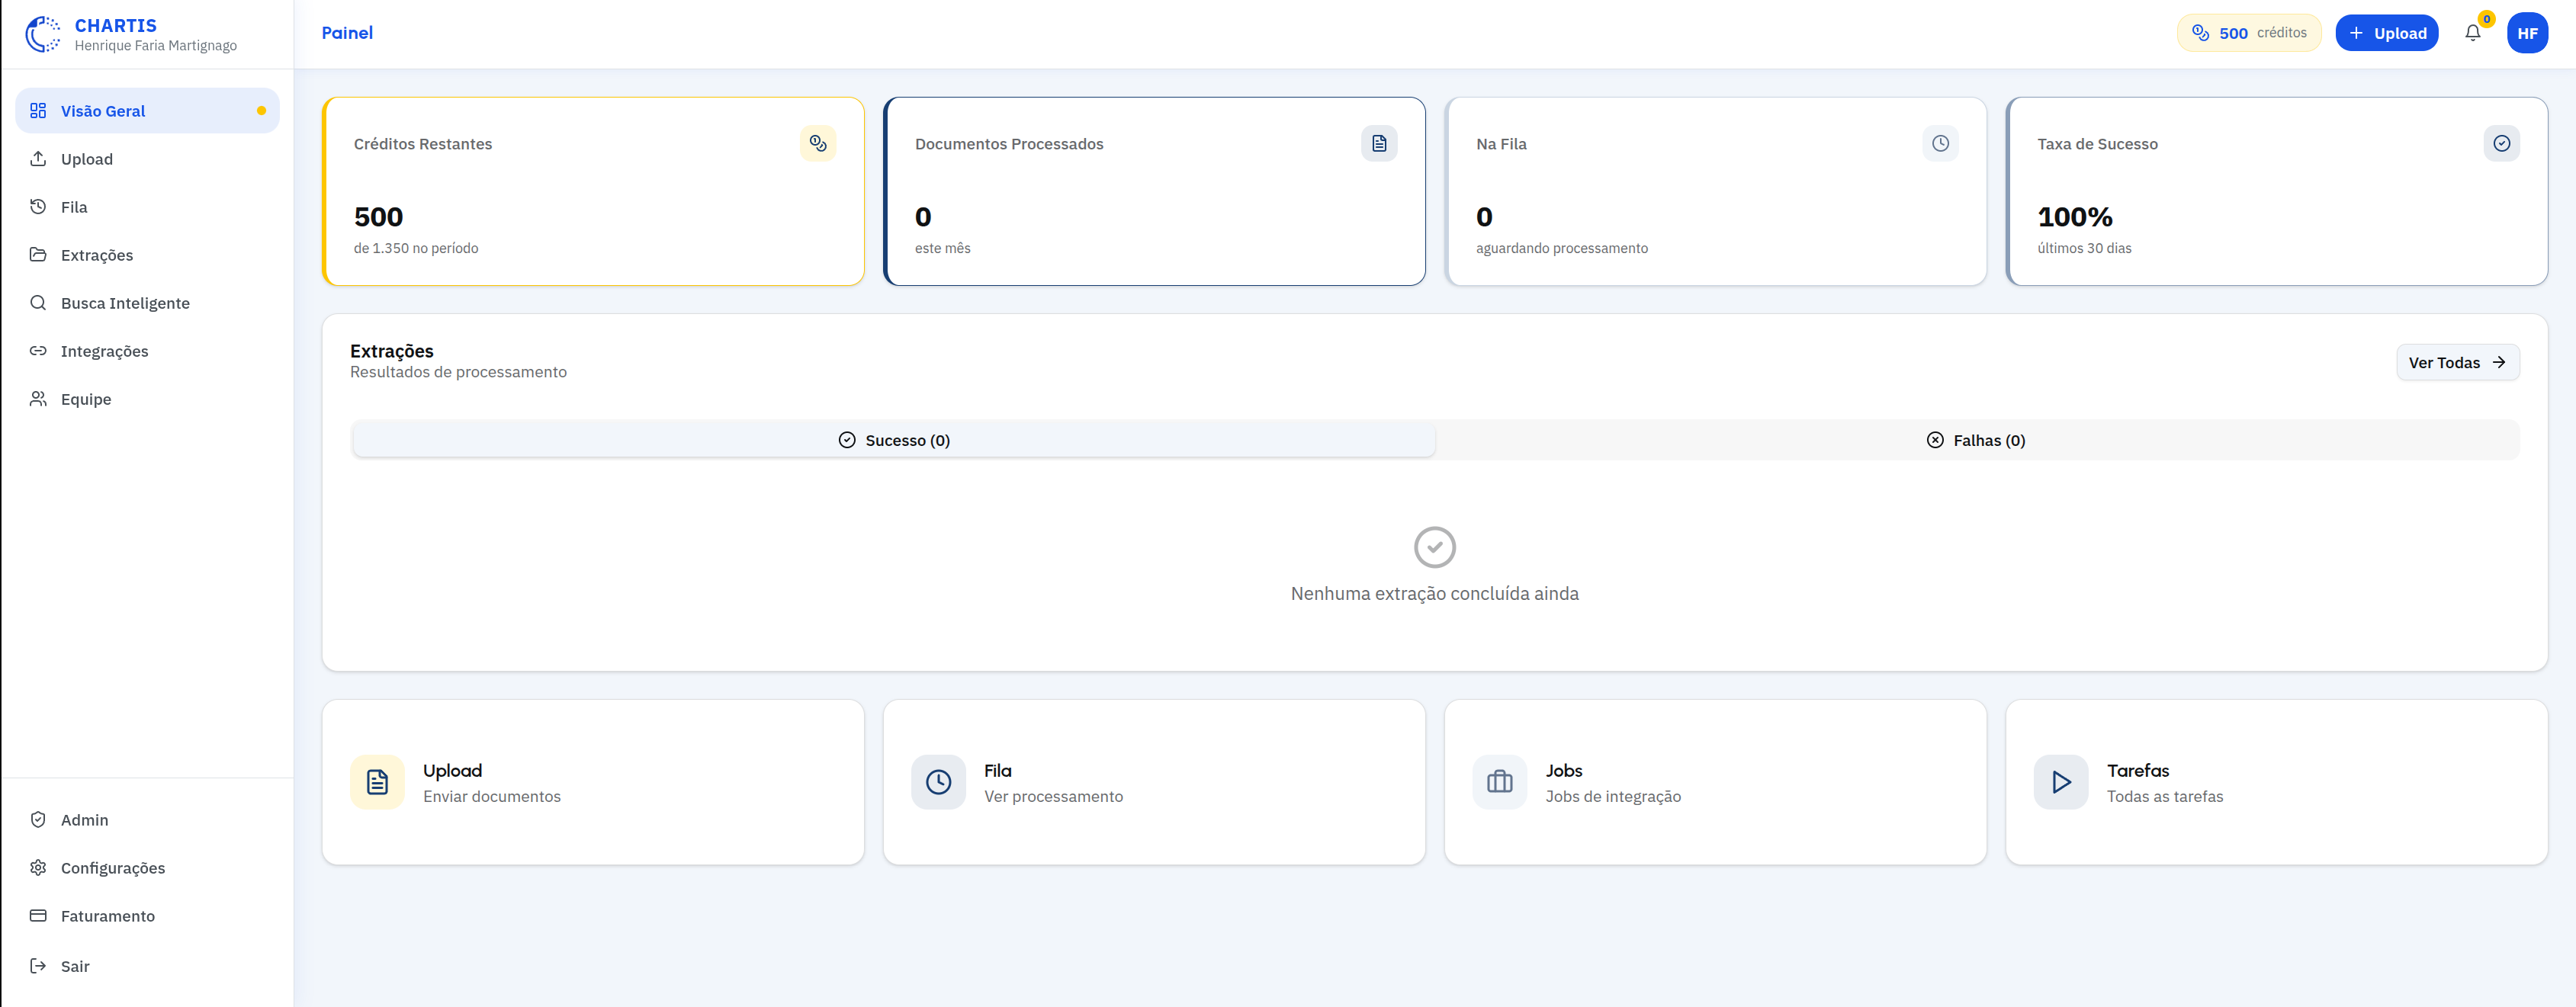Image resolution: width=2576 pixels, height=1007 pixels.
Task: Switch to the Falhas (0) tab
Action: [x=1975, y=440]
